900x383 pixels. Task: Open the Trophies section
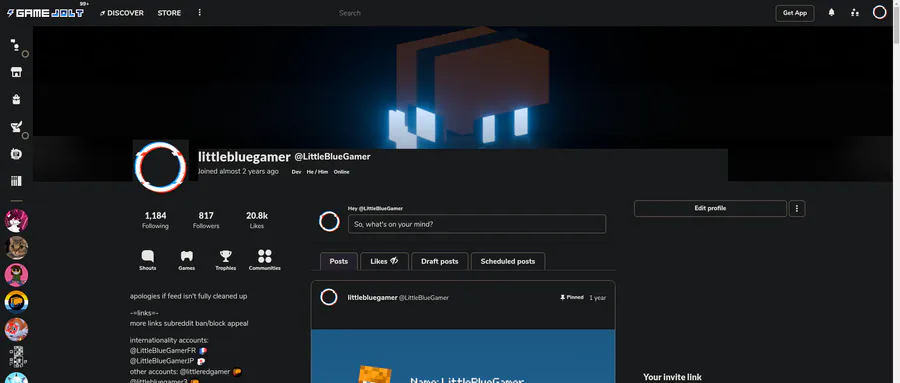[226, 260]
